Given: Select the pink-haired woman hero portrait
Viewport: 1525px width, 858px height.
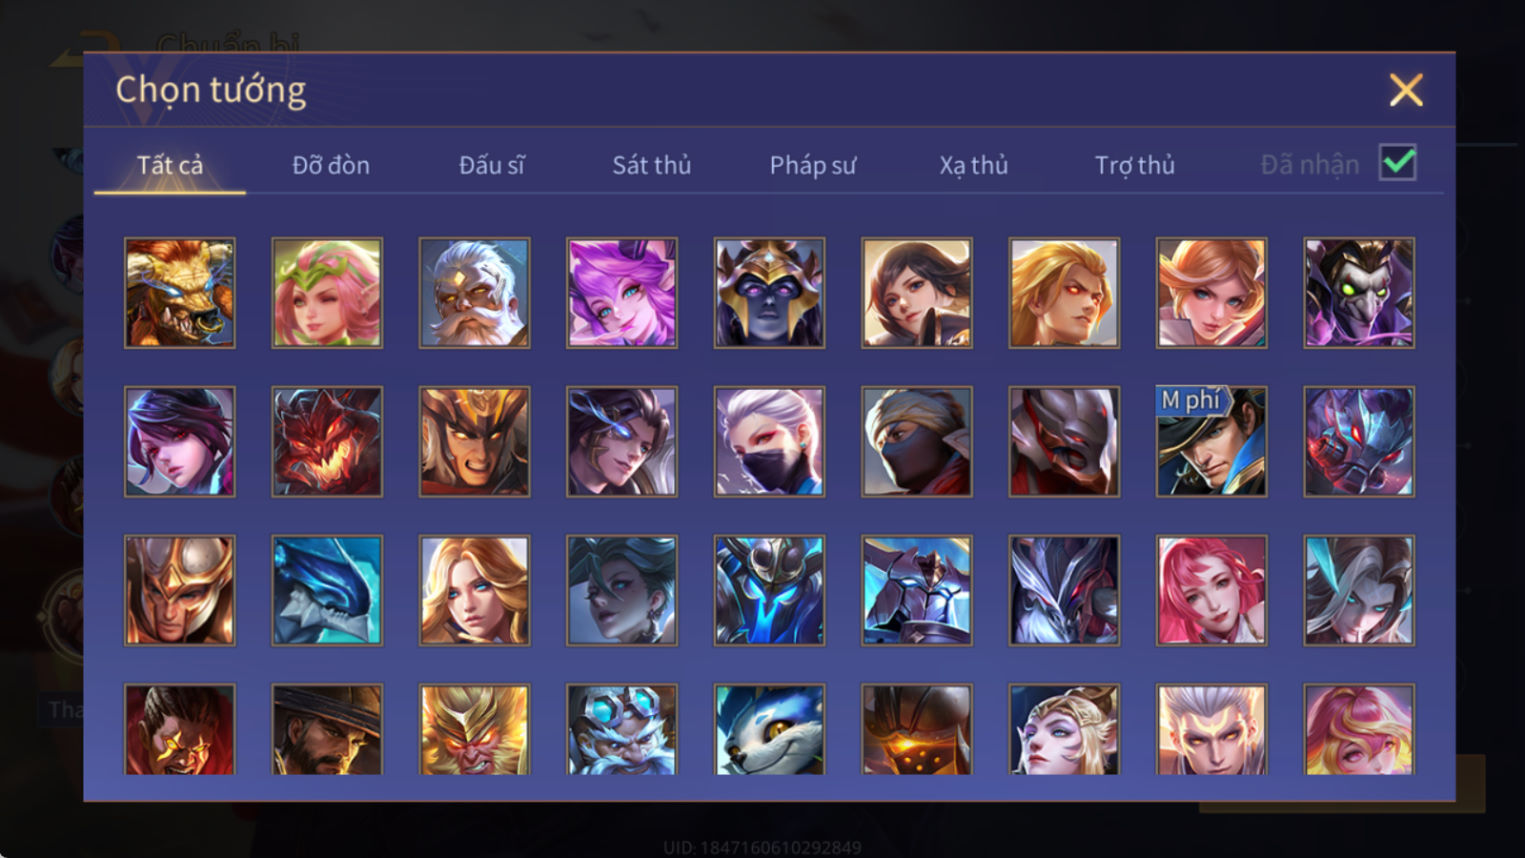Looking at the screenshot, I should tap(1211, 591).
